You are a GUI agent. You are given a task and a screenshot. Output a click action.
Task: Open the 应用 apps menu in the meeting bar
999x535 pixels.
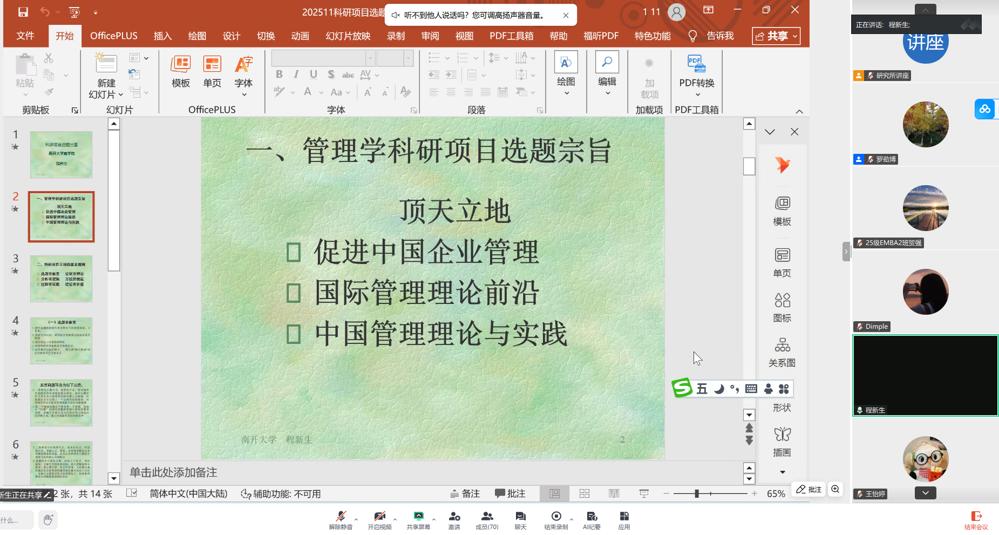[624, 520]
